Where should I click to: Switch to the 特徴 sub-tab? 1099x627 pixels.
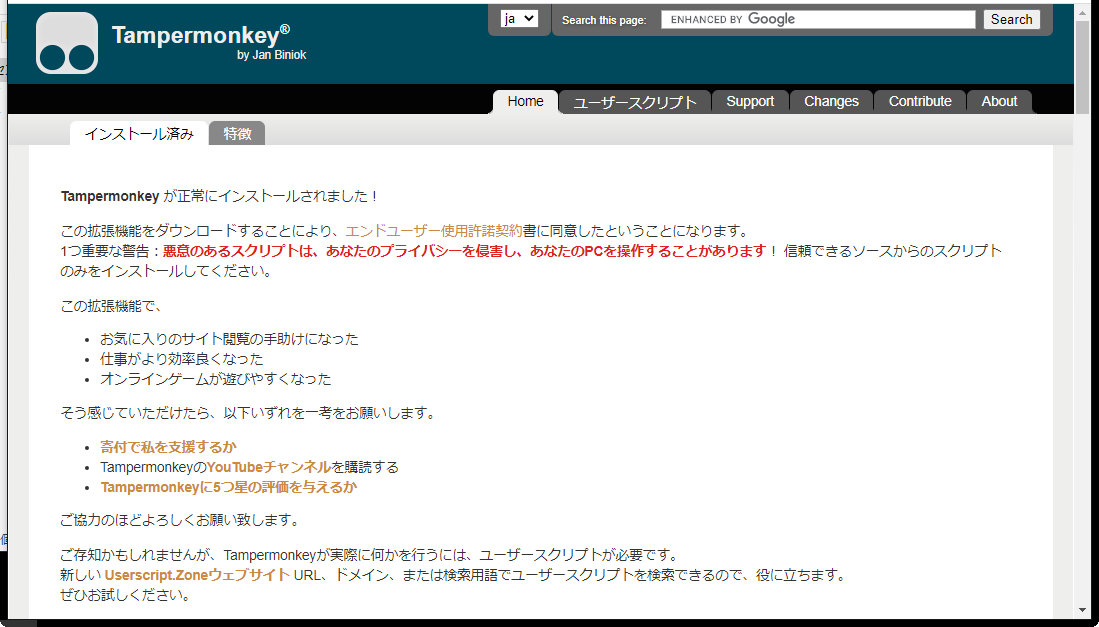[x=237, y=134]
